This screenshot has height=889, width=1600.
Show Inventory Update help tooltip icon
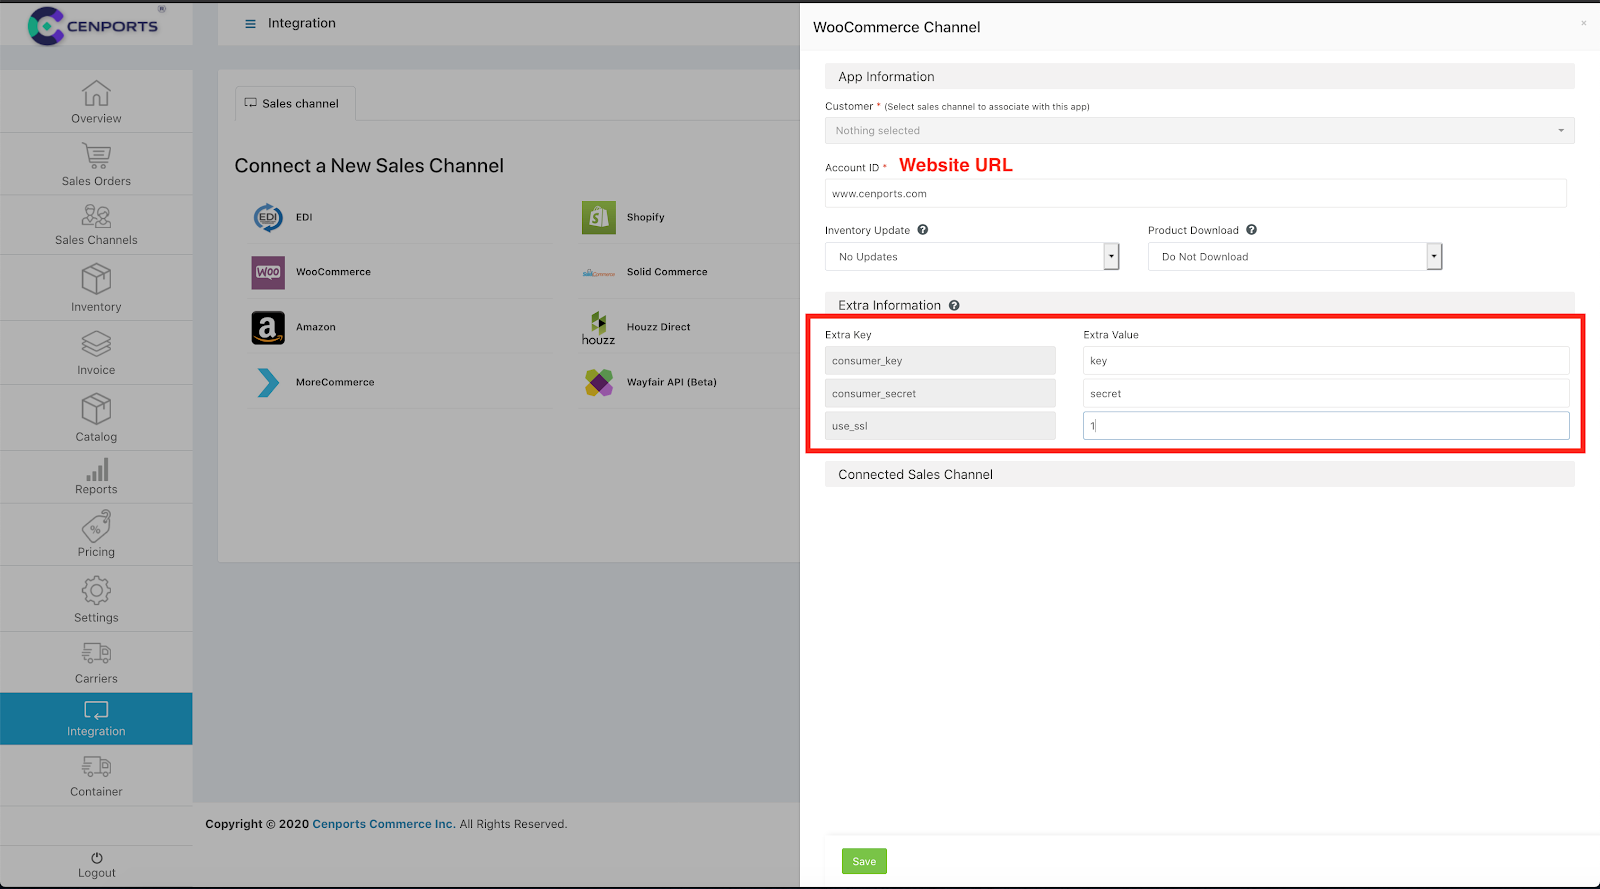pyautogui.click(x=923, y=230)
